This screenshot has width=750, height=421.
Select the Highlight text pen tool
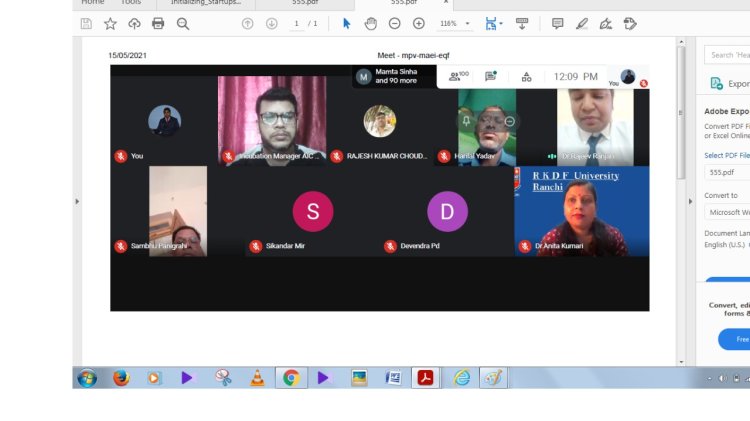[x=582, y=23]
